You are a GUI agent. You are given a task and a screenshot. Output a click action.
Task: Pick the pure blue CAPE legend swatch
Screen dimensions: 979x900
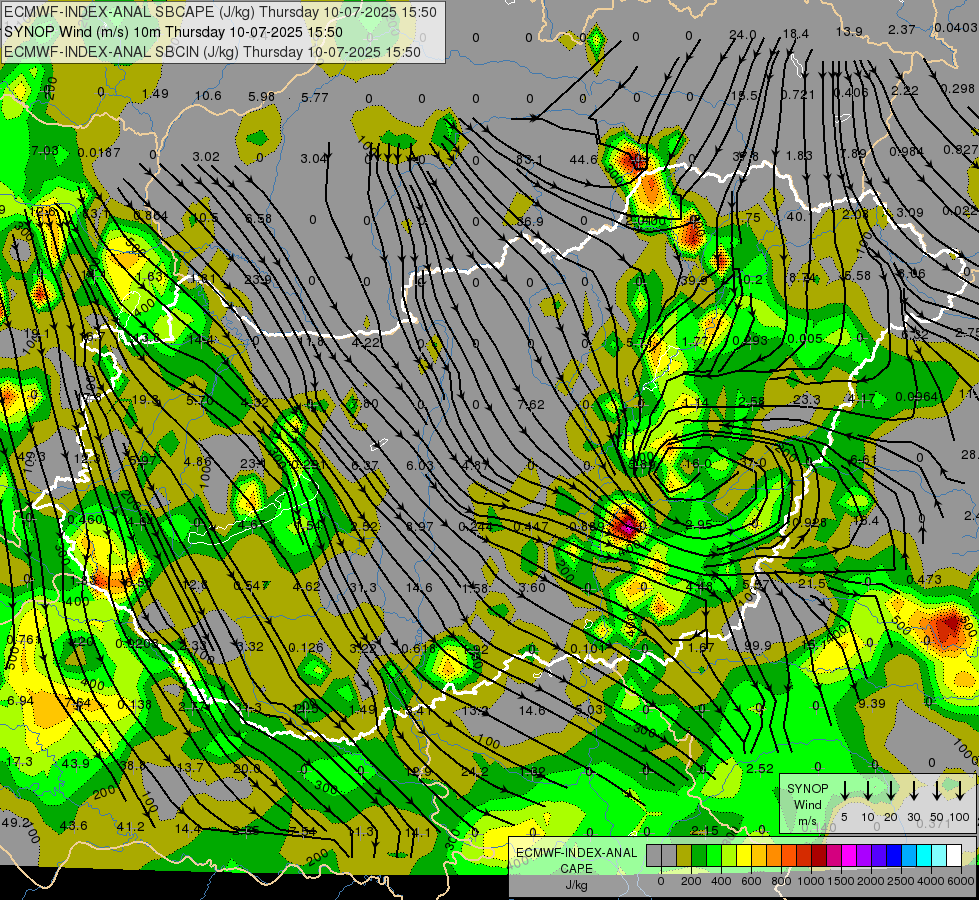(893, 855)
